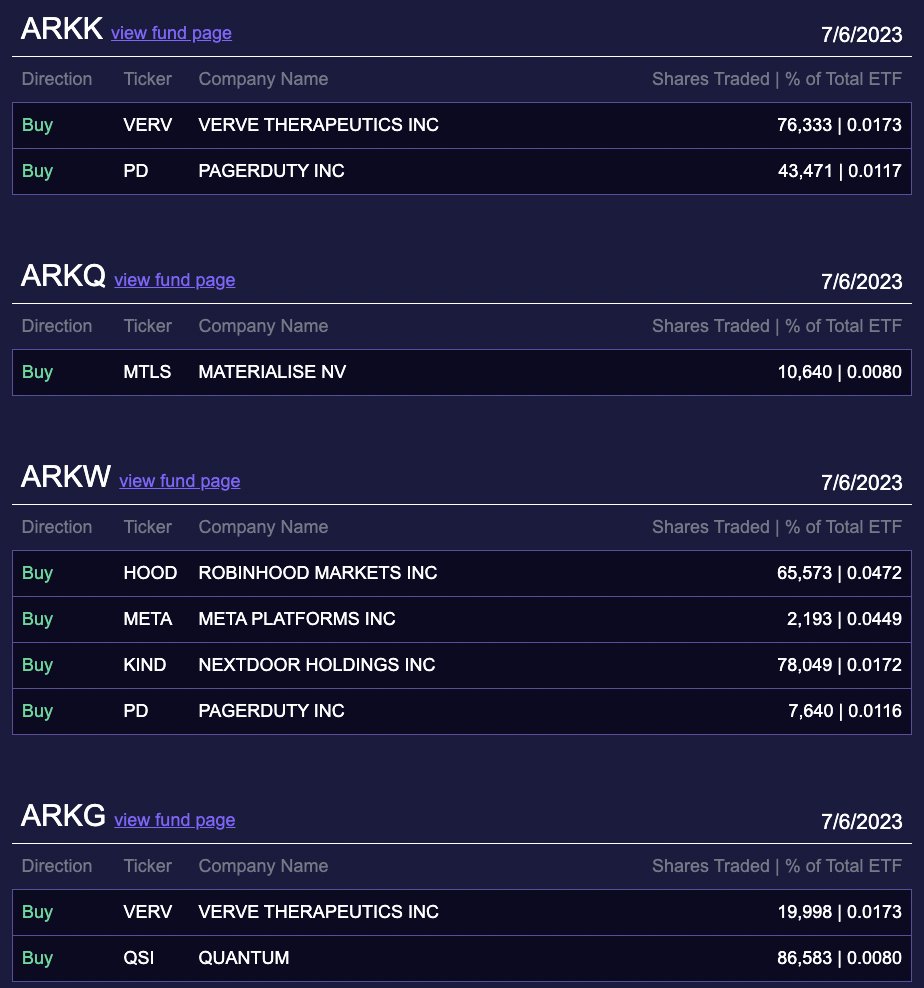Viewport: 924px width, 988px height.
Task: Click Buy in the QSI row
Action: click(37, 958)
